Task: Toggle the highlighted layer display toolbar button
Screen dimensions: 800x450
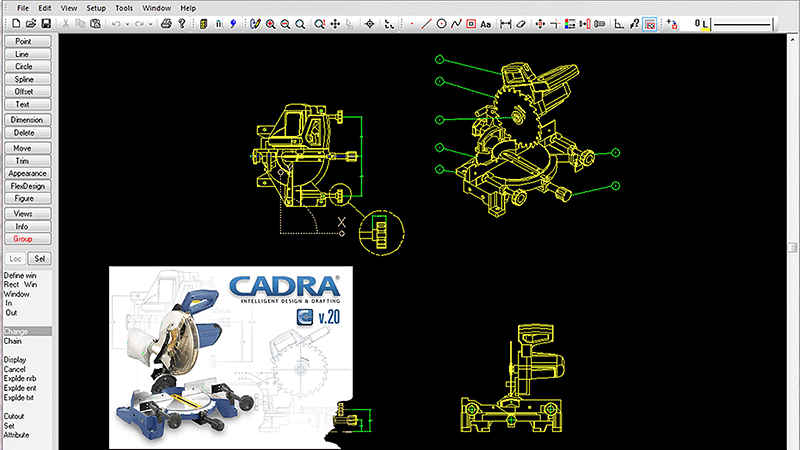Action: (x=650, y=22)
